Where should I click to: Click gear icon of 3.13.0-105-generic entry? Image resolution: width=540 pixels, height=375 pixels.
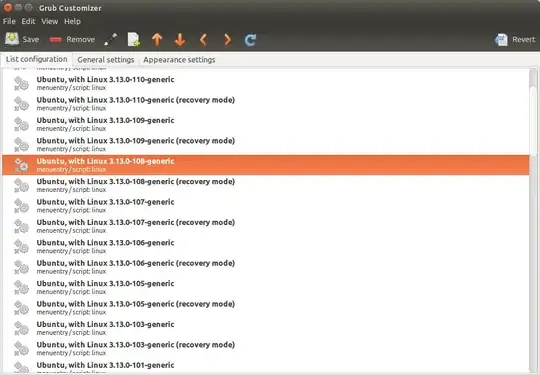tap(21, 287)
